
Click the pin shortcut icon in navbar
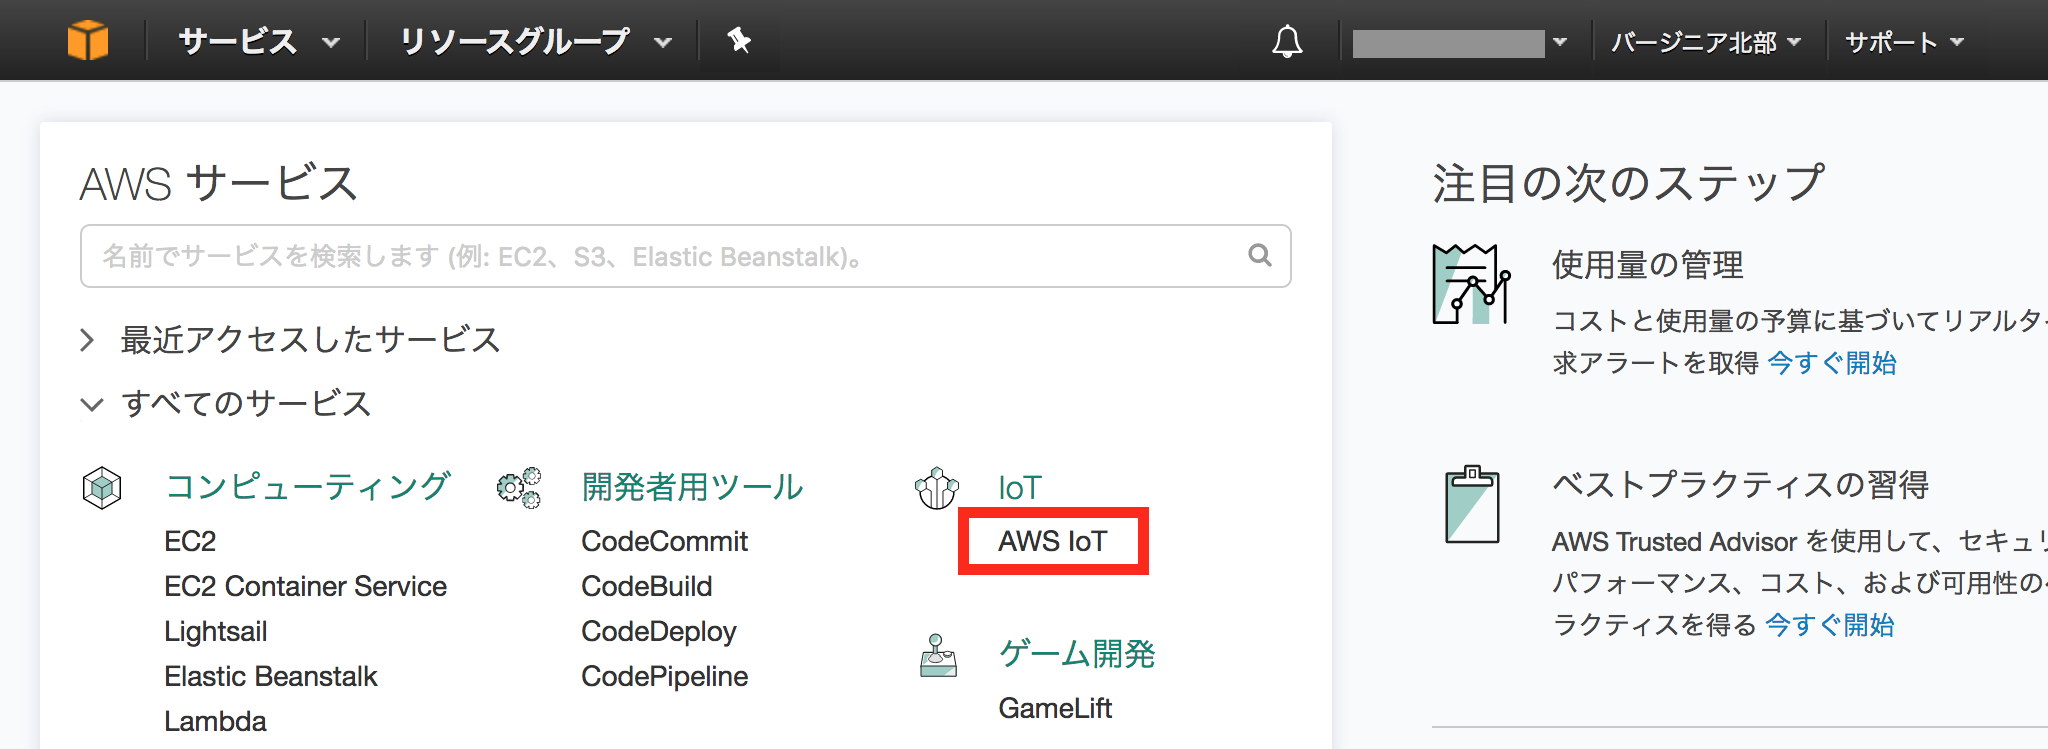(739, 40)
